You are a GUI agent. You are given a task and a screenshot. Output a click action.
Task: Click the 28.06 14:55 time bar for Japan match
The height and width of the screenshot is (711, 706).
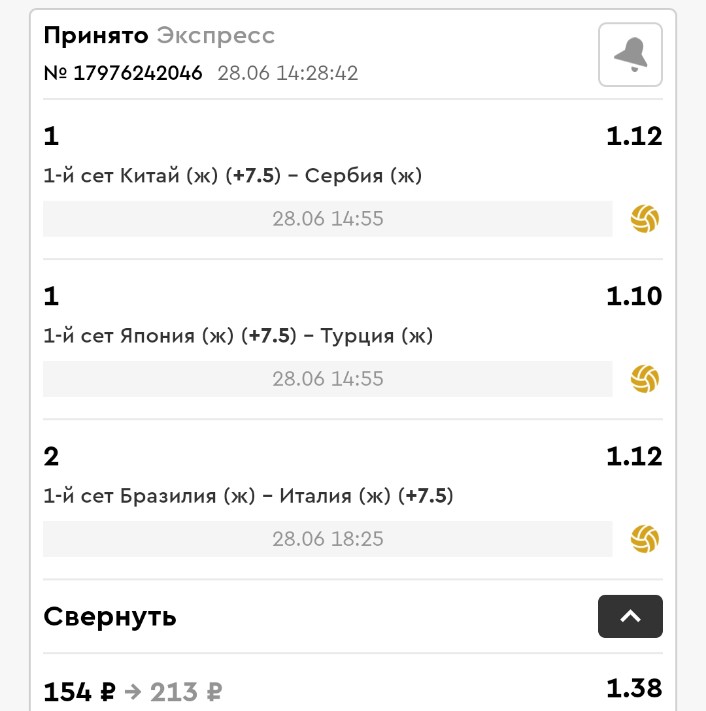point(327,379)
